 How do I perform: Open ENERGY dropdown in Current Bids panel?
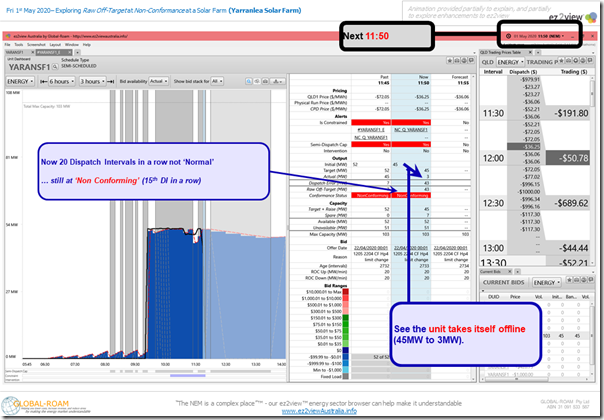click(x=546, y=282)
